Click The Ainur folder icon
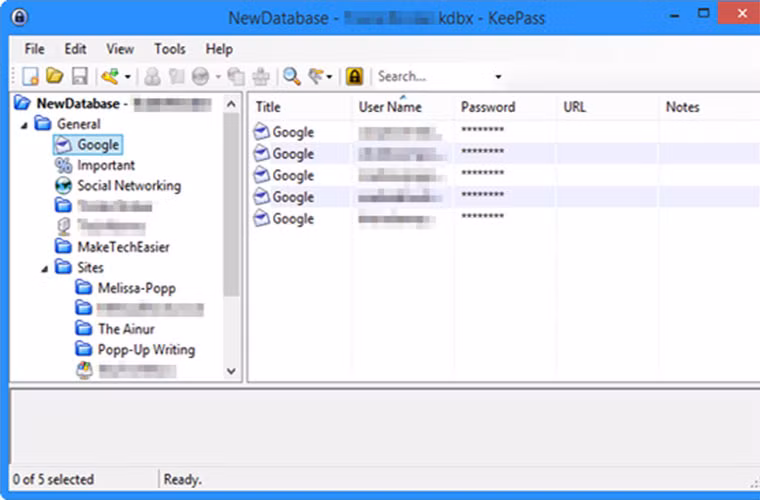 (x=84, y=328)
